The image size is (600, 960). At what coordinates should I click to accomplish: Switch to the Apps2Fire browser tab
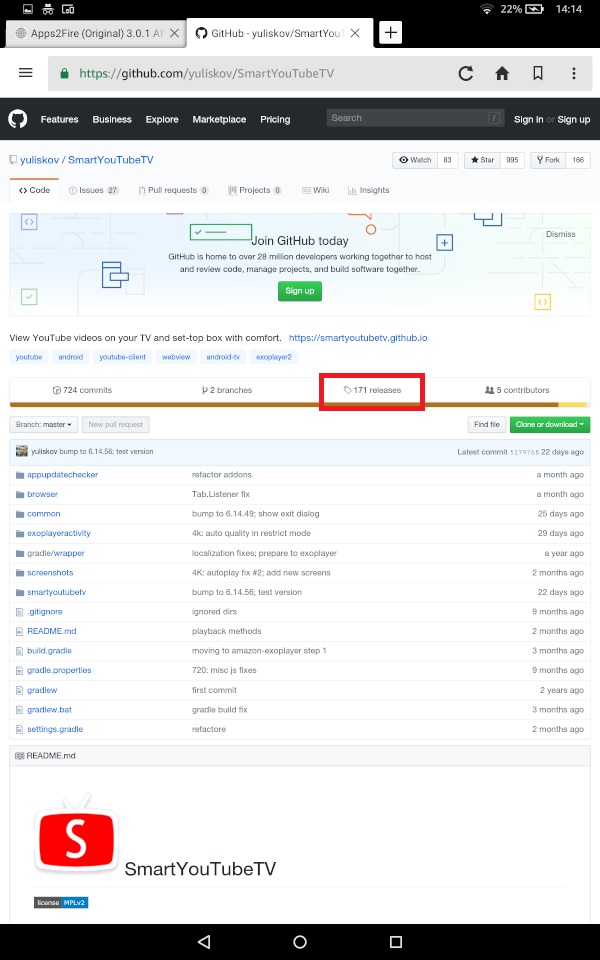pyautogui.click(x=96, y=33)
